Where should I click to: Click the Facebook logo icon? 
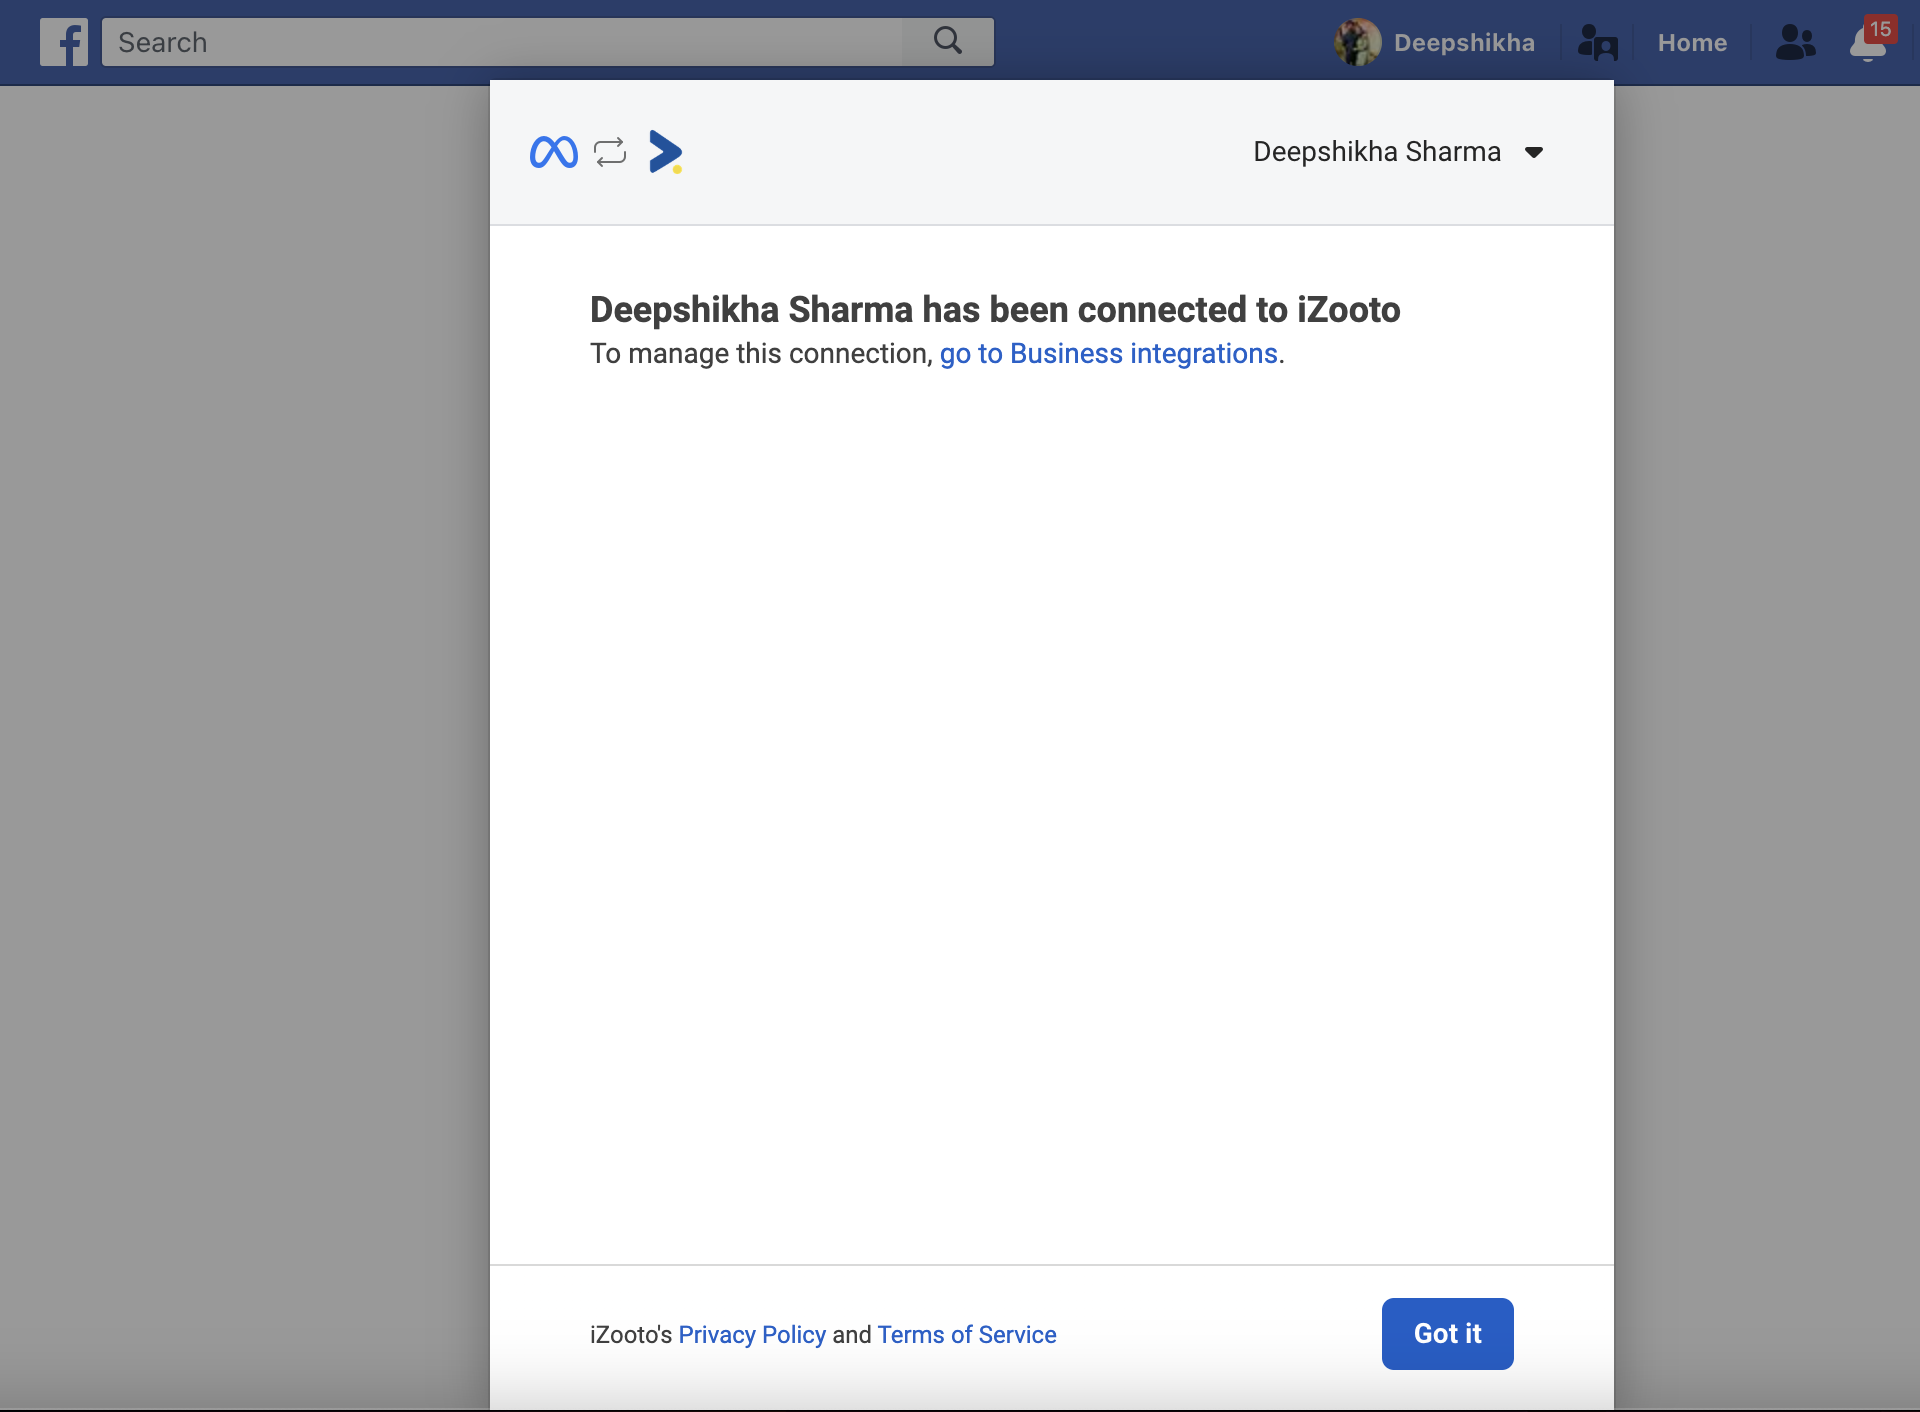tap(64, 42)
